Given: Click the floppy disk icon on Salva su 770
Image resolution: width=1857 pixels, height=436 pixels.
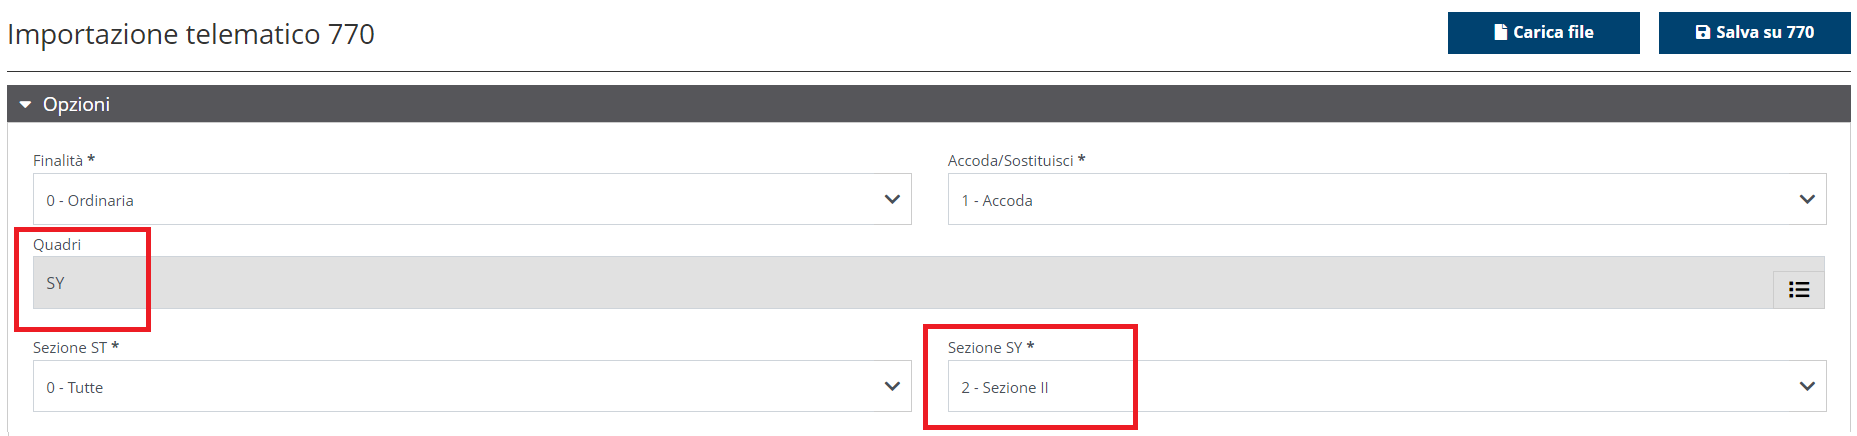Looking at the screenshot, I should pos(1702,32).
